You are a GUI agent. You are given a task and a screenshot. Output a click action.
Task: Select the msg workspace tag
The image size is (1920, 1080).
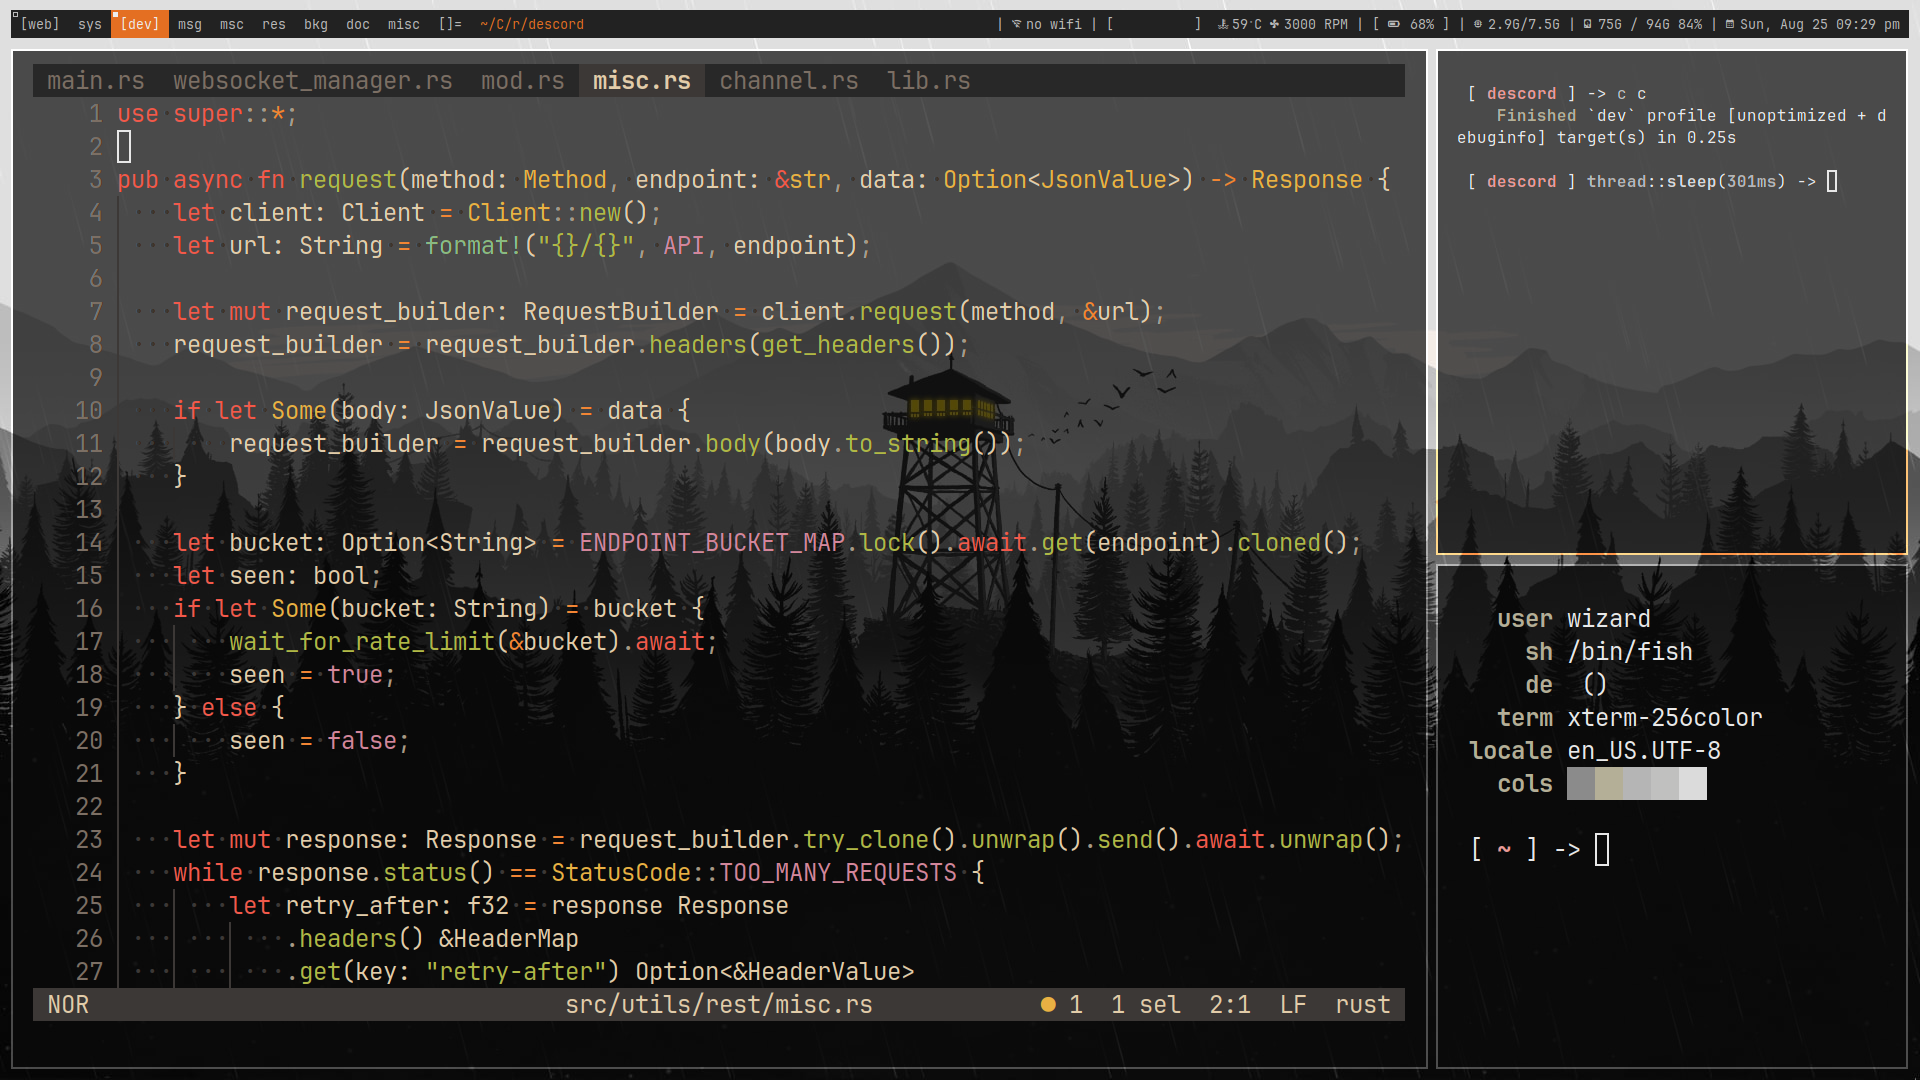click(189, 24)
